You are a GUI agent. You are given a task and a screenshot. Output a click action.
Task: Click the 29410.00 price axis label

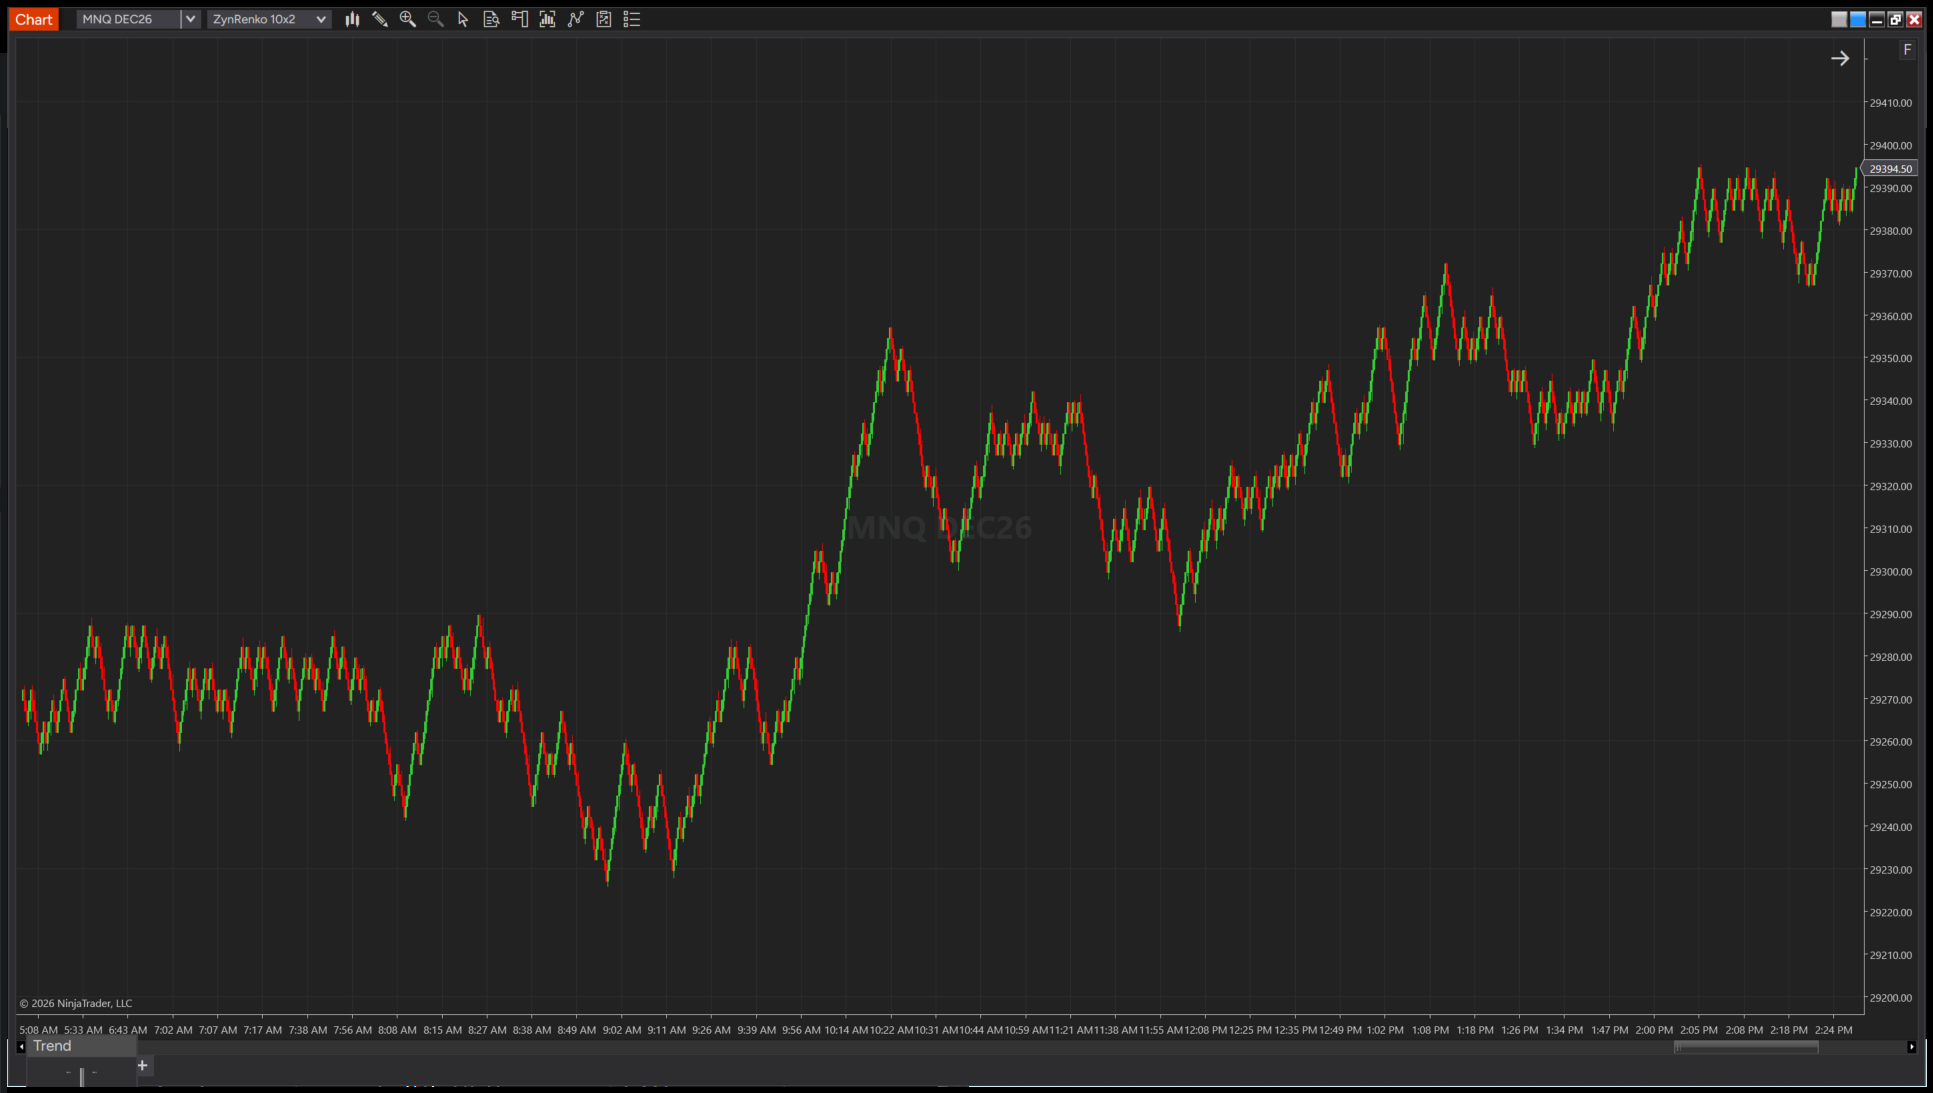1890,103
